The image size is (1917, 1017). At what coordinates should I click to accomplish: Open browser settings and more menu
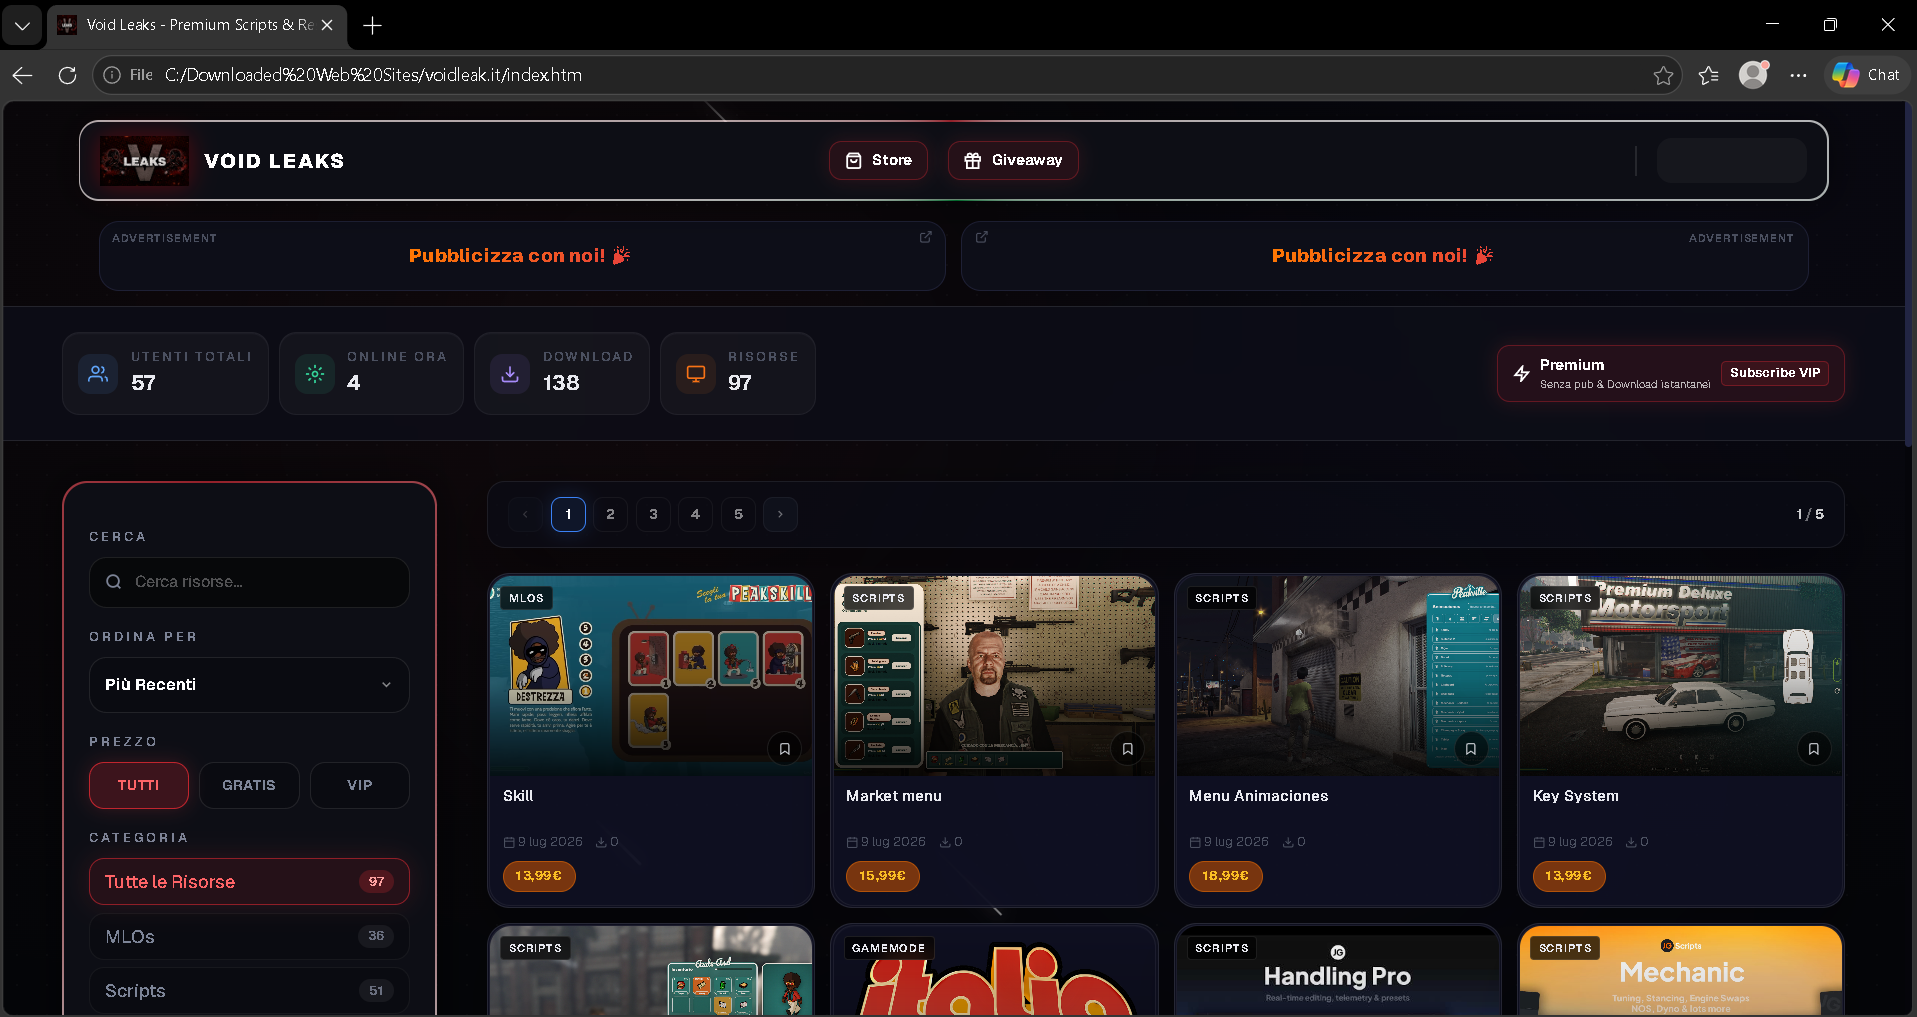[1798, 75]
